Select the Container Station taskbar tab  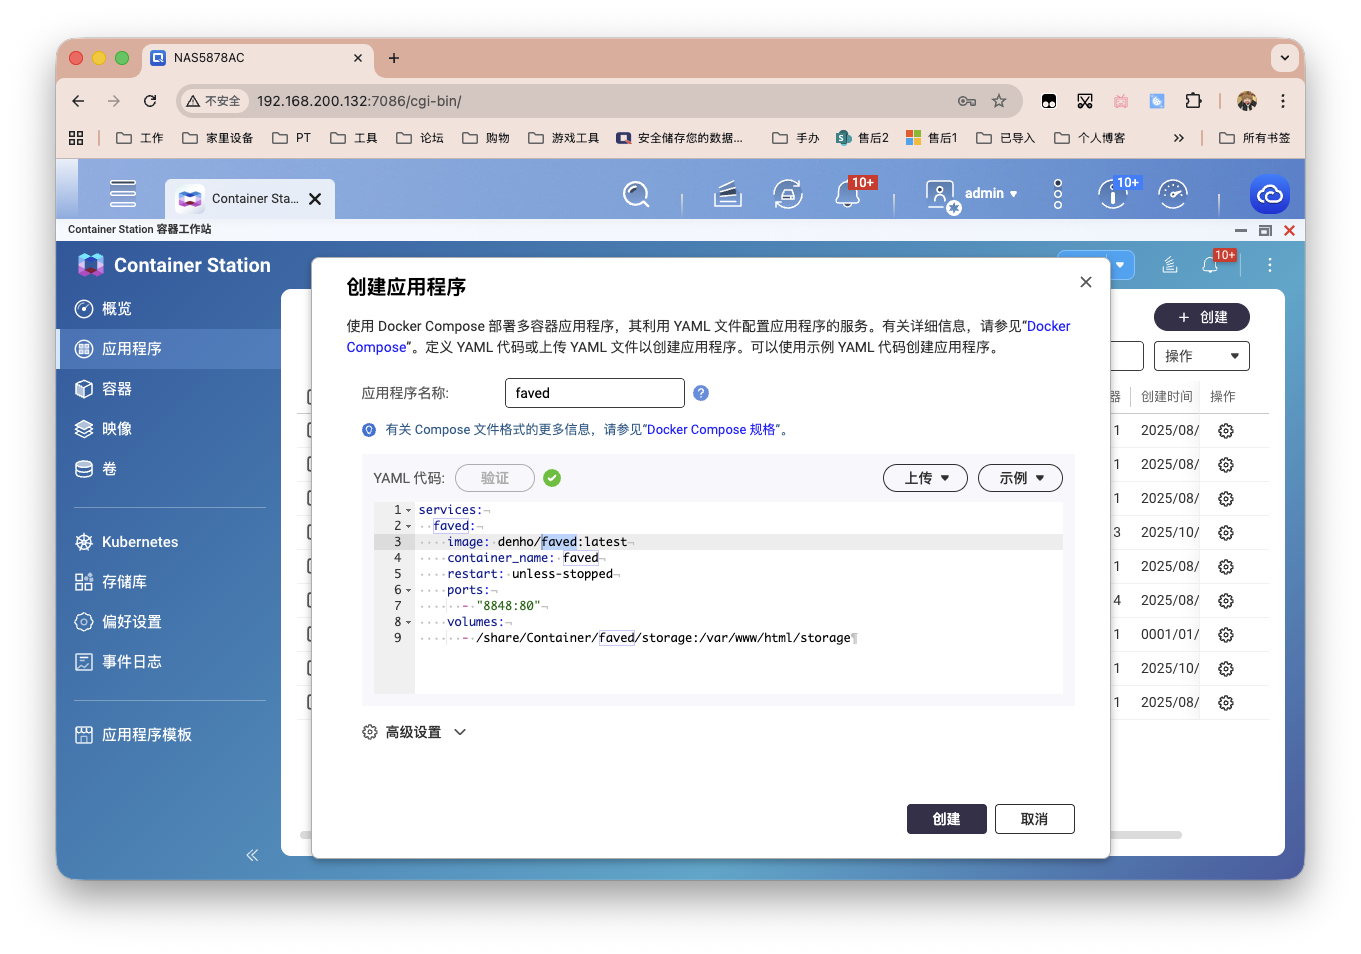tap(248, 198)
